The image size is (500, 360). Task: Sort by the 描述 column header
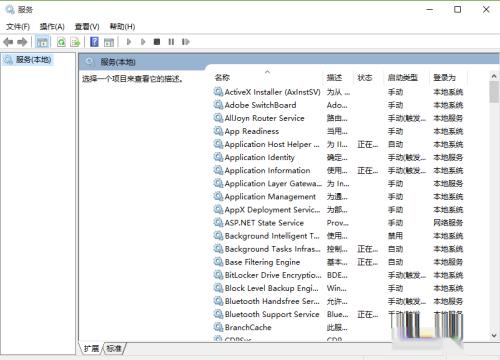click(x=338, y=78)
